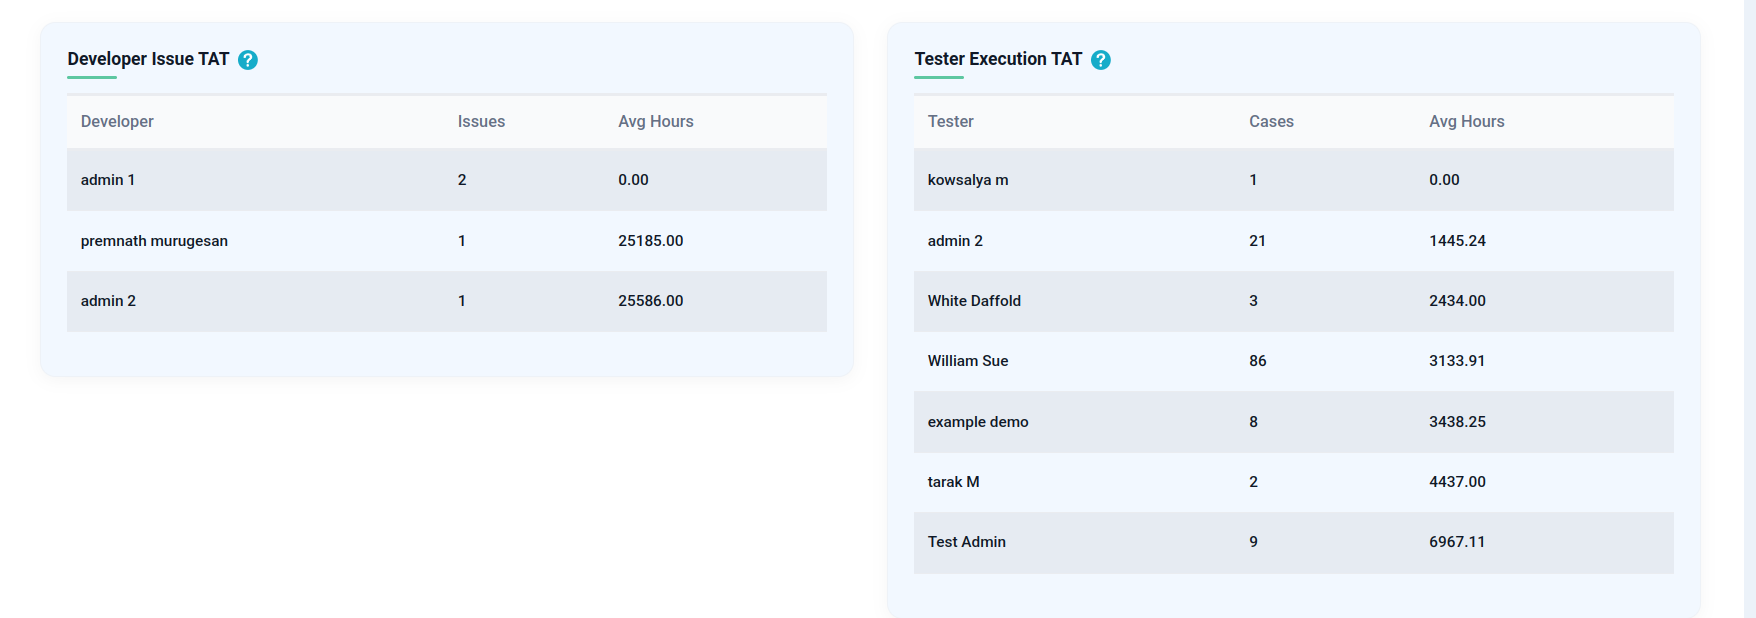
Task: Select the admin 1 developer row
Action: click(x=447, y=180)
